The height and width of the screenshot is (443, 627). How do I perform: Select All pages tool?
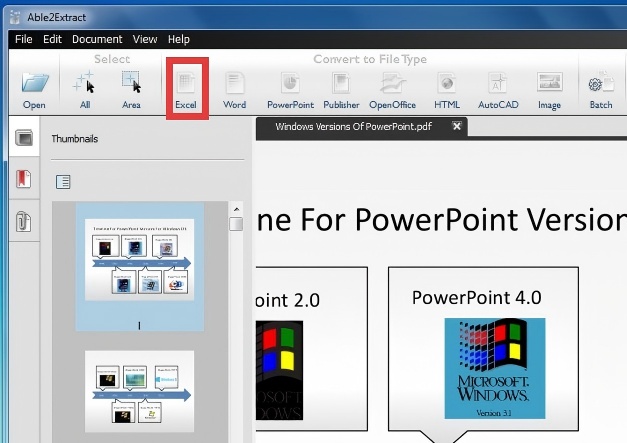click(84, 90)
